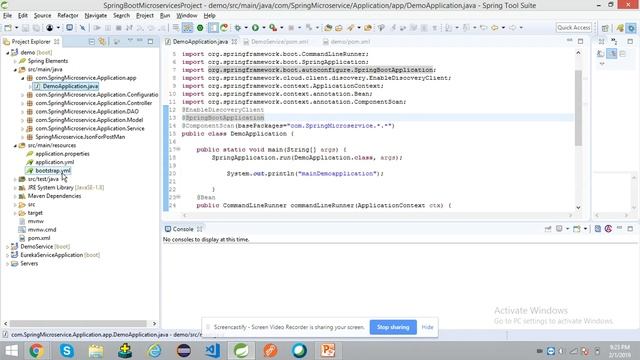The width and height of the screenshot is (640, 360).
Task: Expand the Servers node
Action: 7,264
